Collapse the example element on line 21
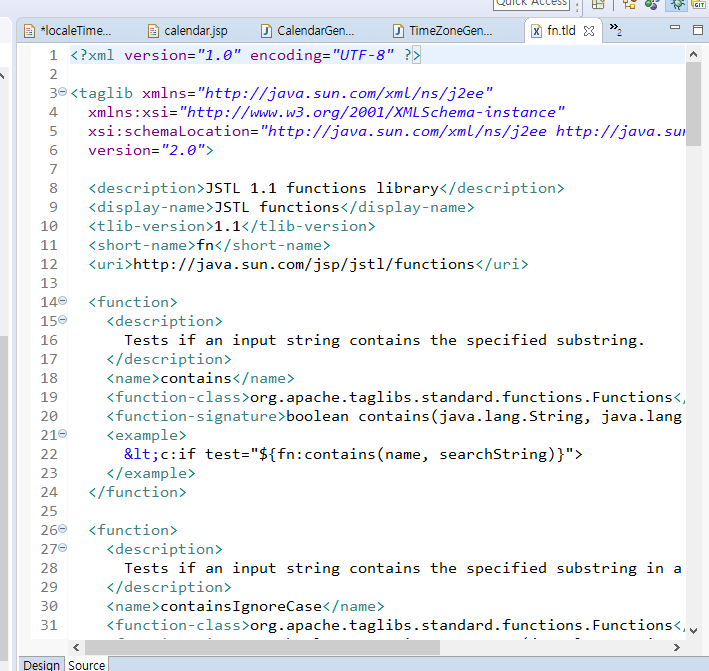The image size is (709, 671). pyautogui.click(x=63, y=434)
